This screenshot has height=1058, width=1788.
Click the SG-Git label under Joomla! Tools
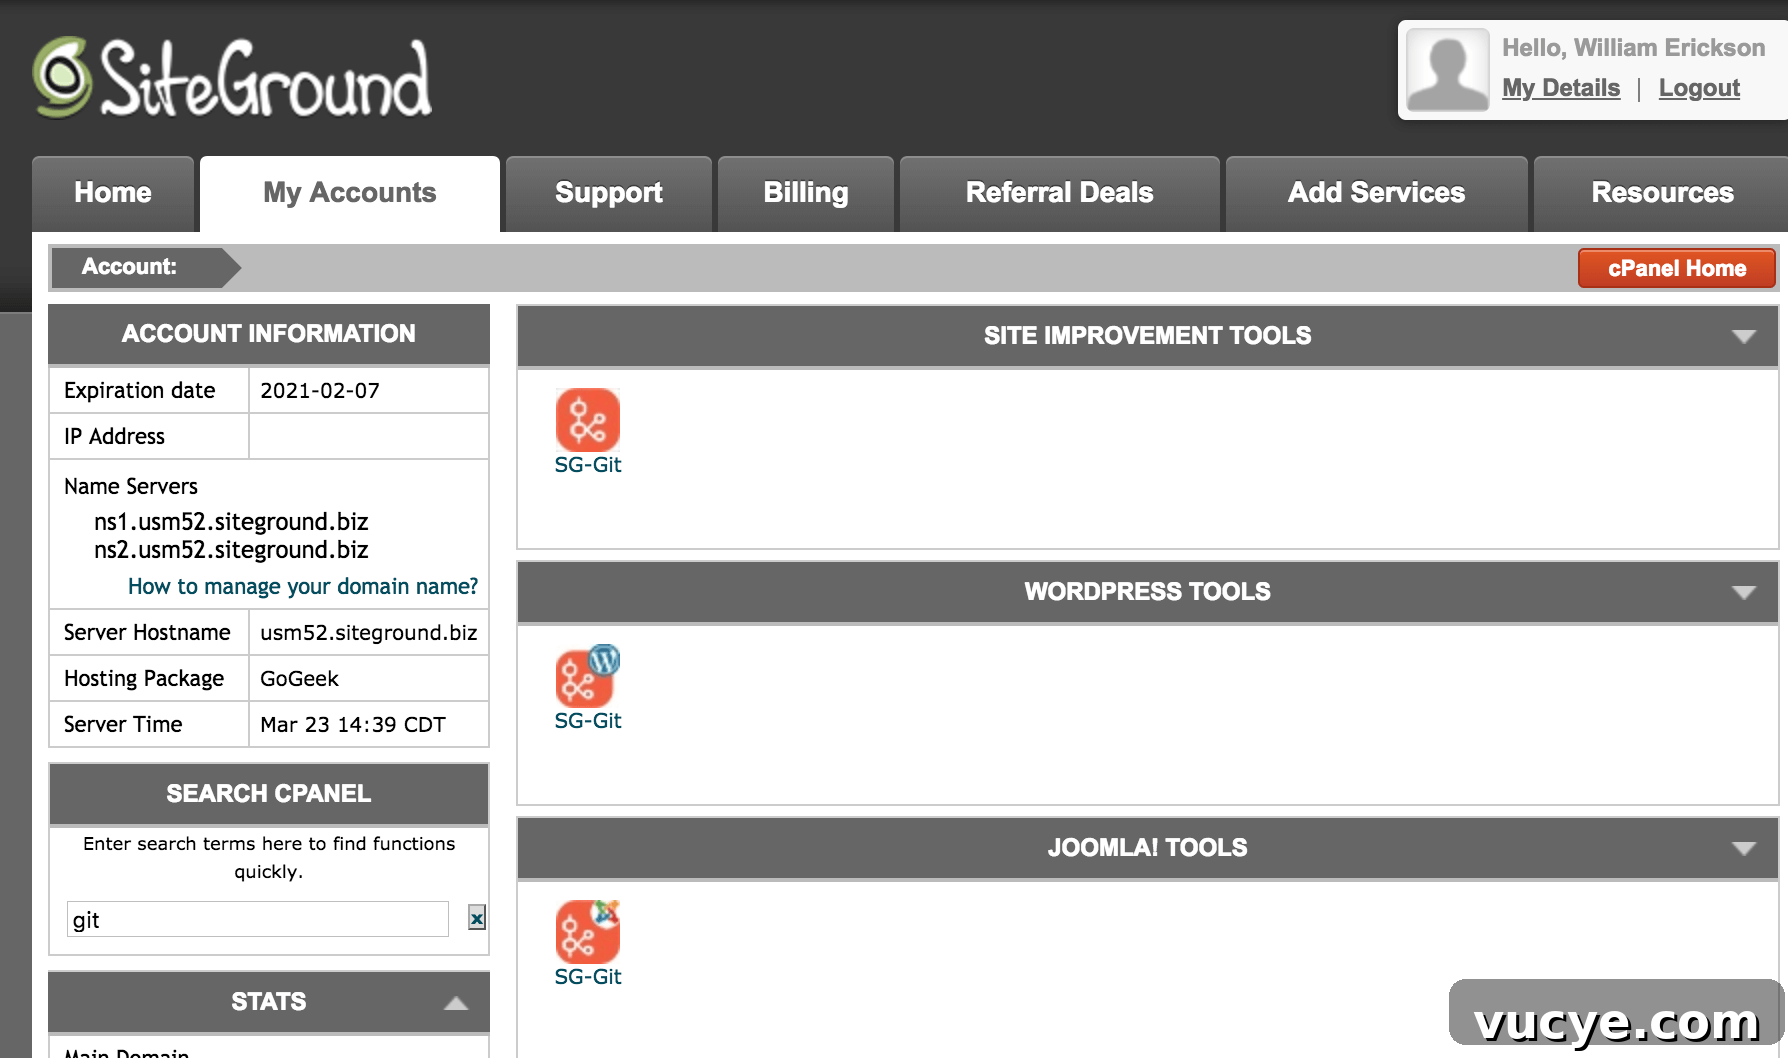pyautogui.click(x=588, y=977)
